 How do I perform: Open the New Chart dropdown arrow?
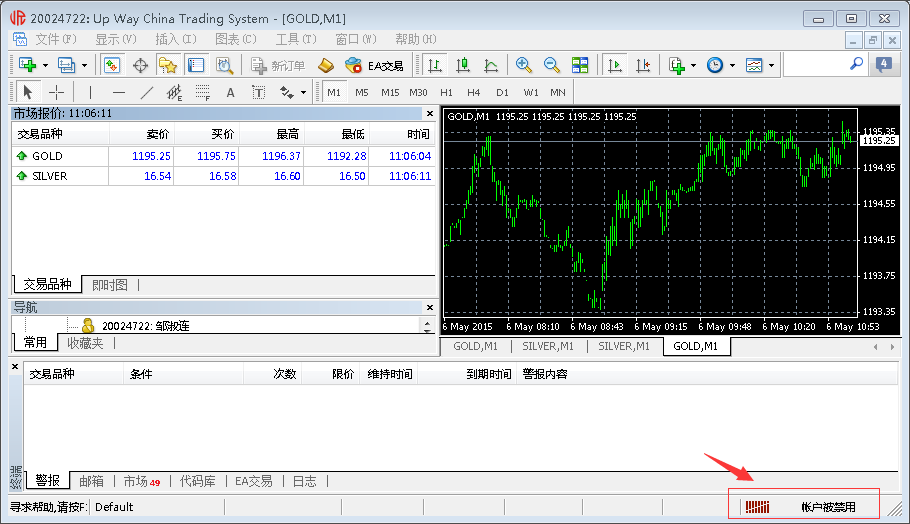coord(45,65)
